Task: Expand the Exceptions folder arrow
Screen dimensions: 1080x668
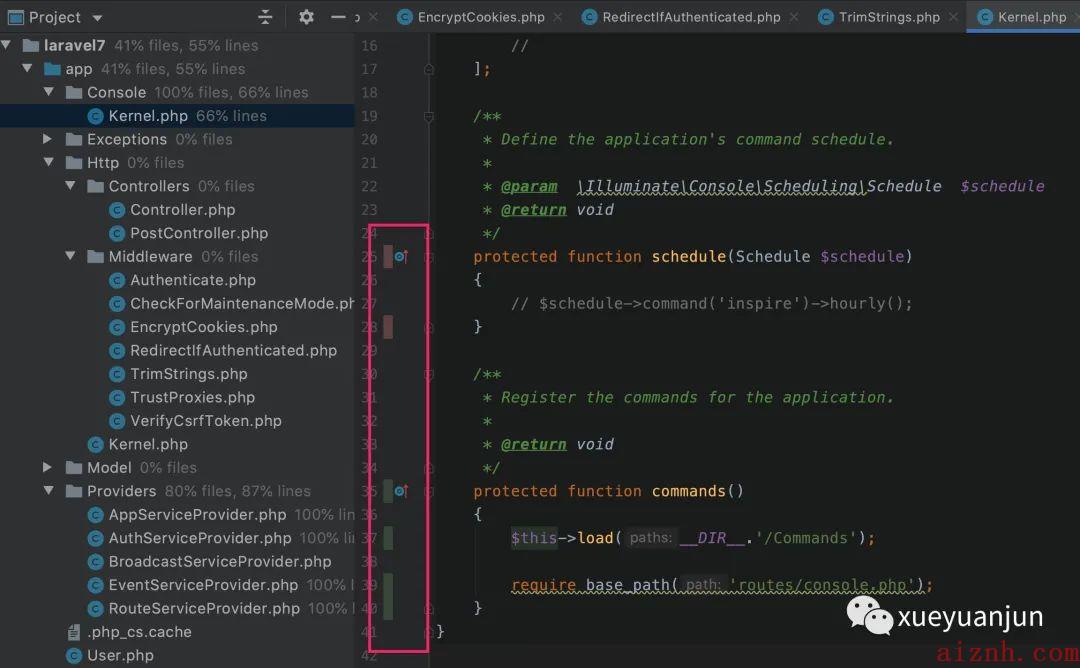Action: (48, 139)
